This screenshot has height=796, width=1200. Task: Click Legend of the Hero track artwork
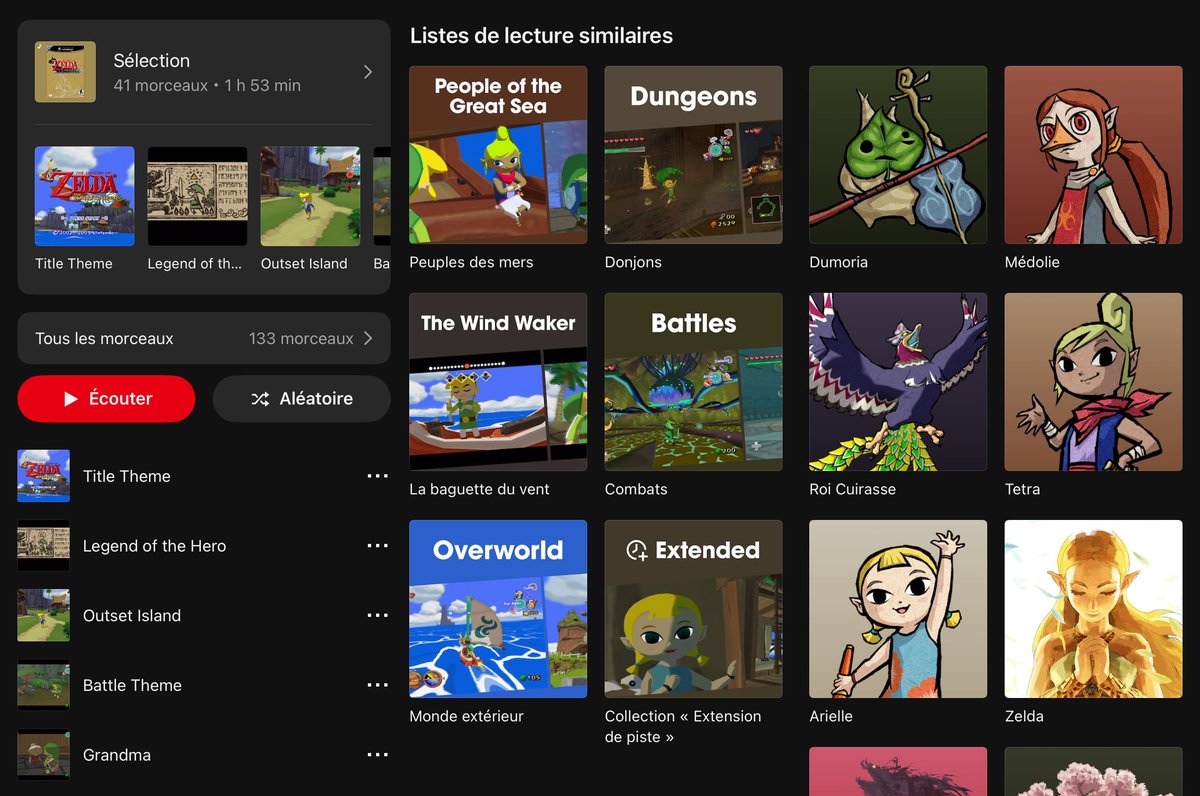(x=44, y=546)
